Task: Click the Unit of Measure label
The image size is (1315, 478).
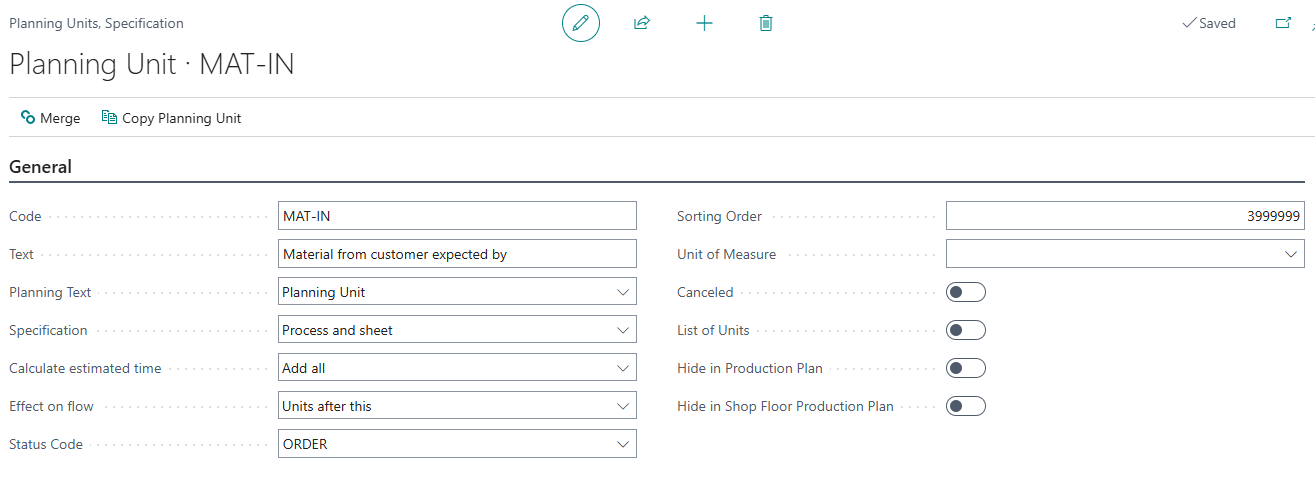Action: pos(726,254)
